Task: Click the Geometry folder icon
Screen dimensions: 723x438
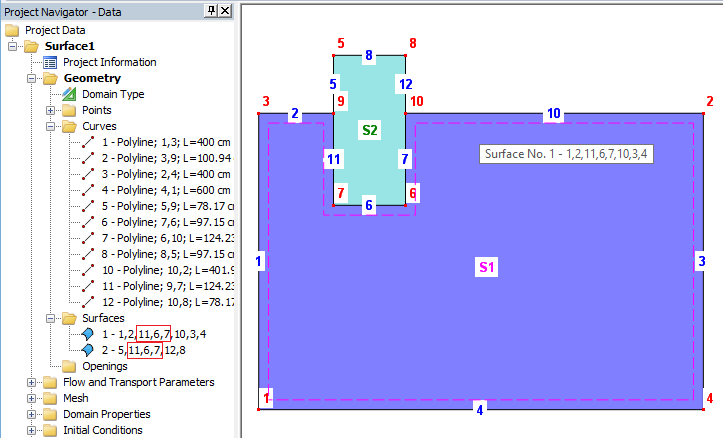Action: click(x=50, y=78)
